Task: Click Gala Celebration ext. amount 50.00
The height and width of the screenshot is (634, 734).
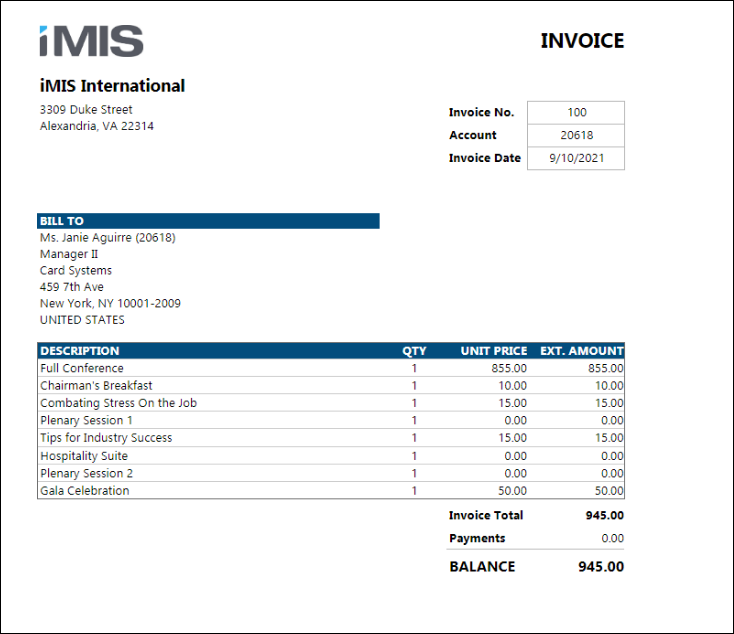Action: [609, 490]
